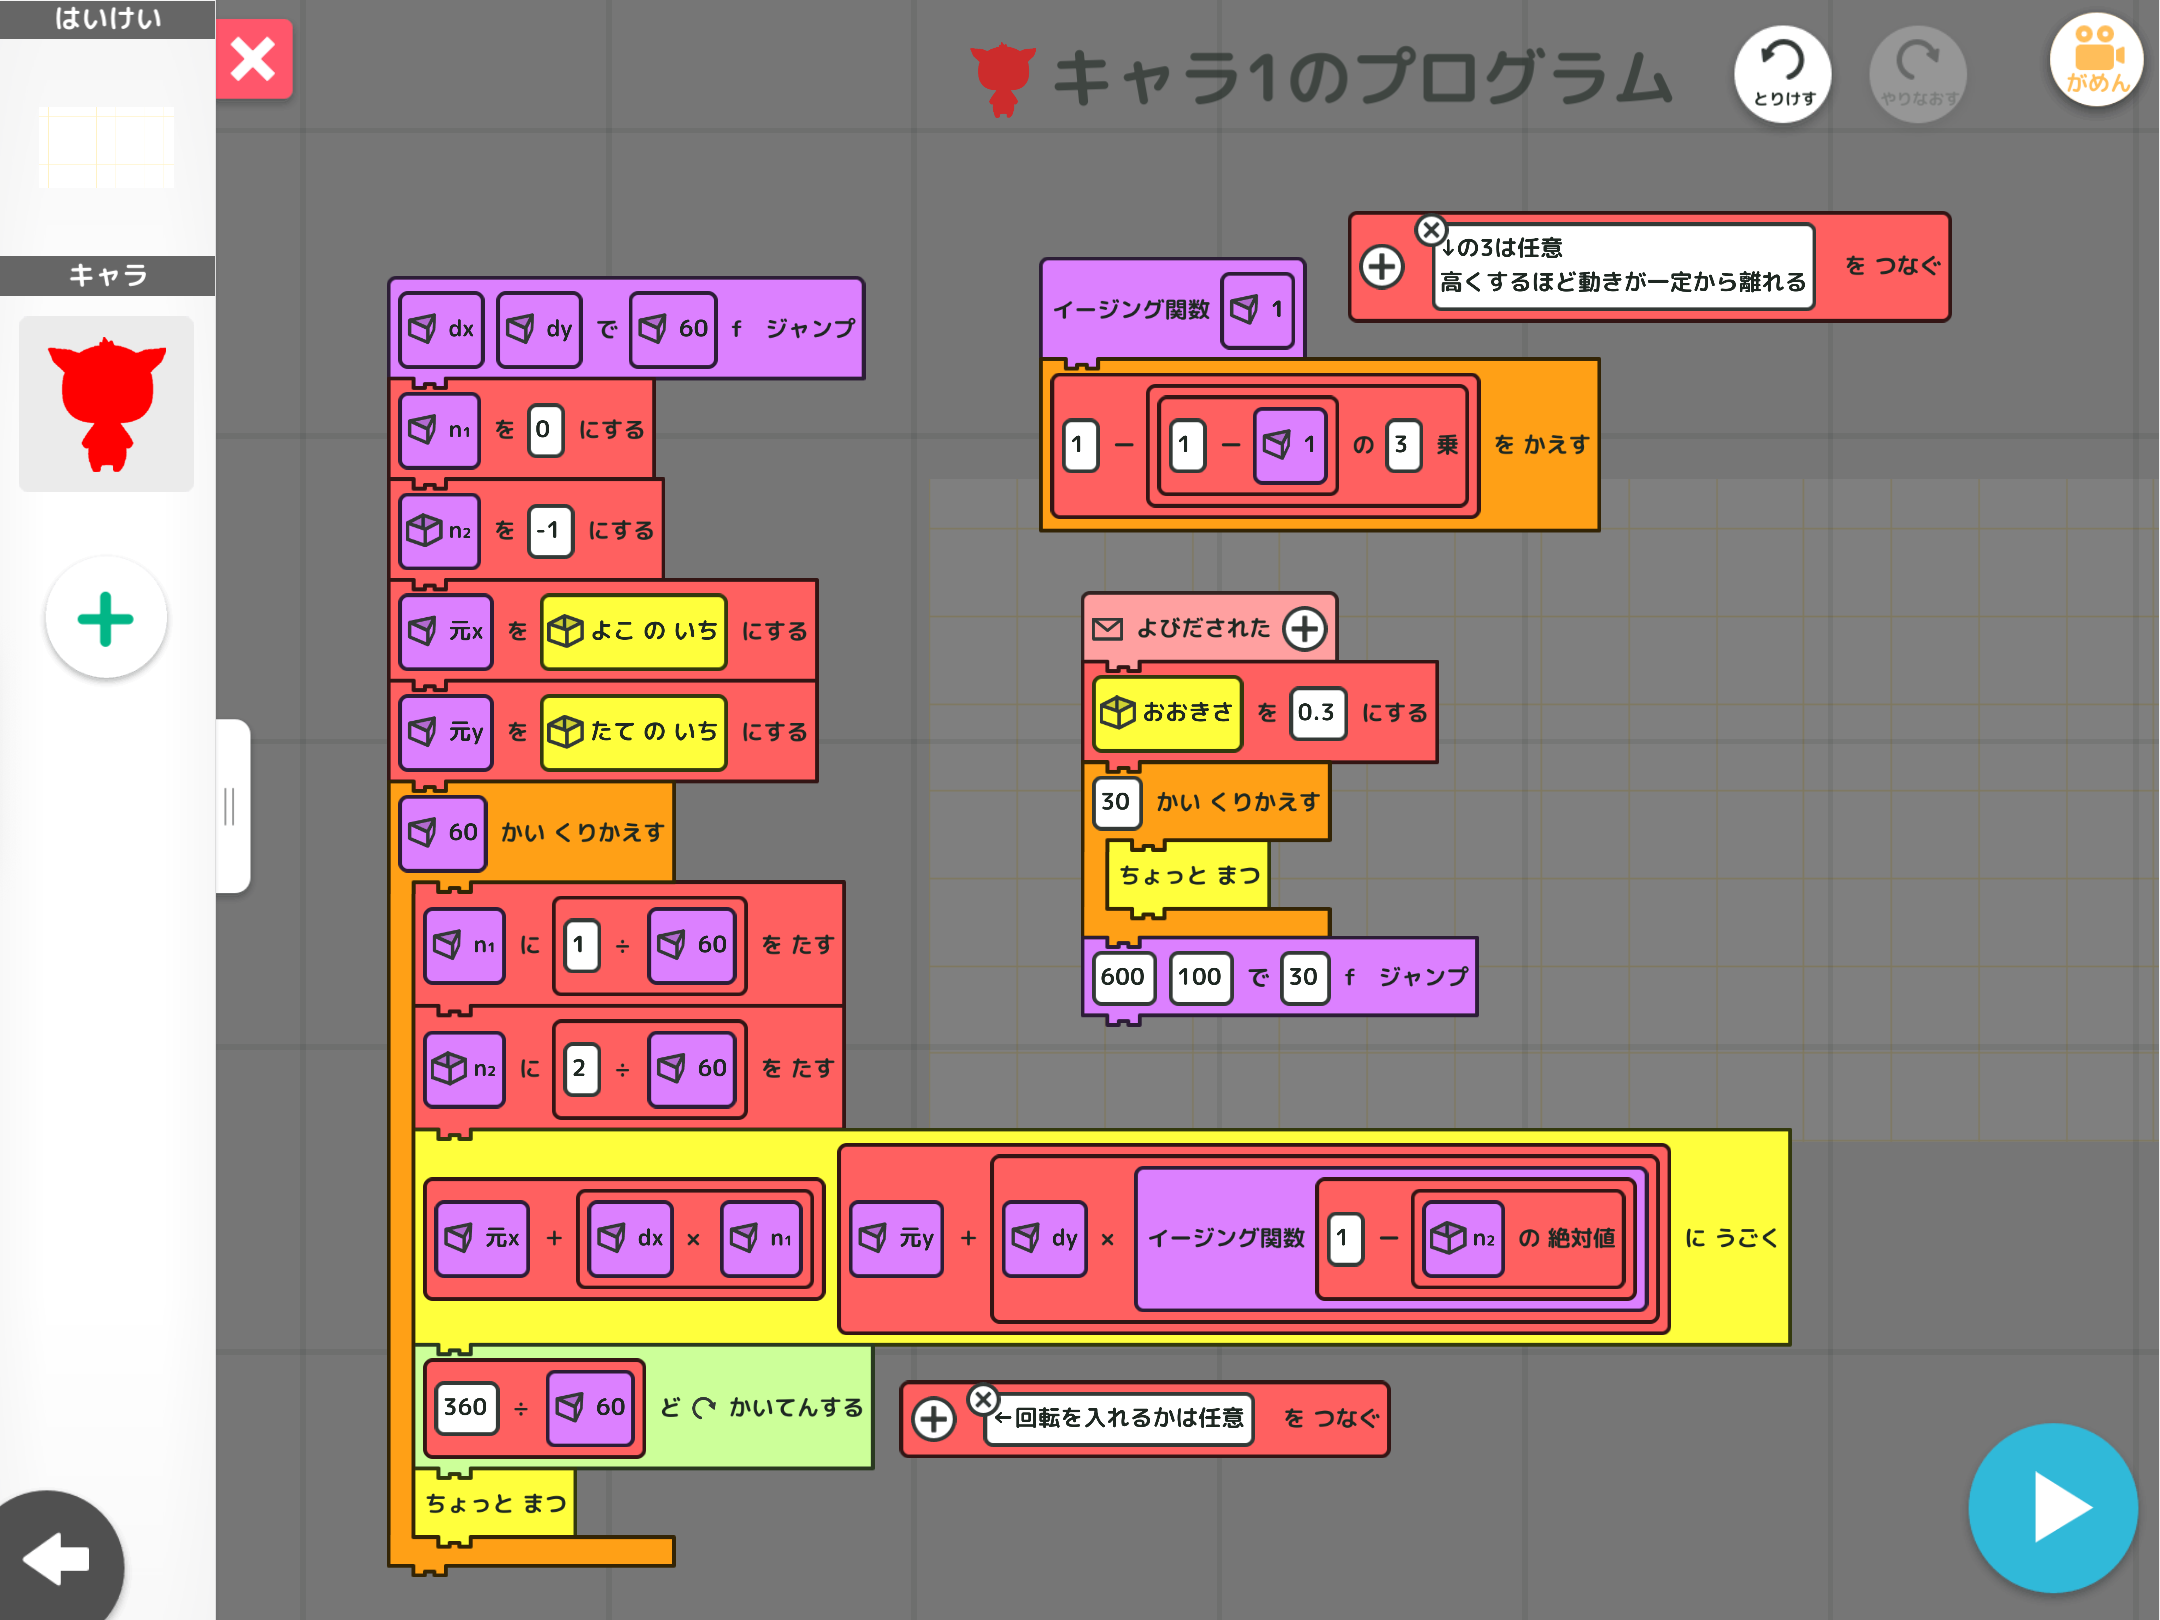Edit the 360 rotation value field
Image resolution: width=2160 pixels, height=1620 pixels.
coord(466,1407)
